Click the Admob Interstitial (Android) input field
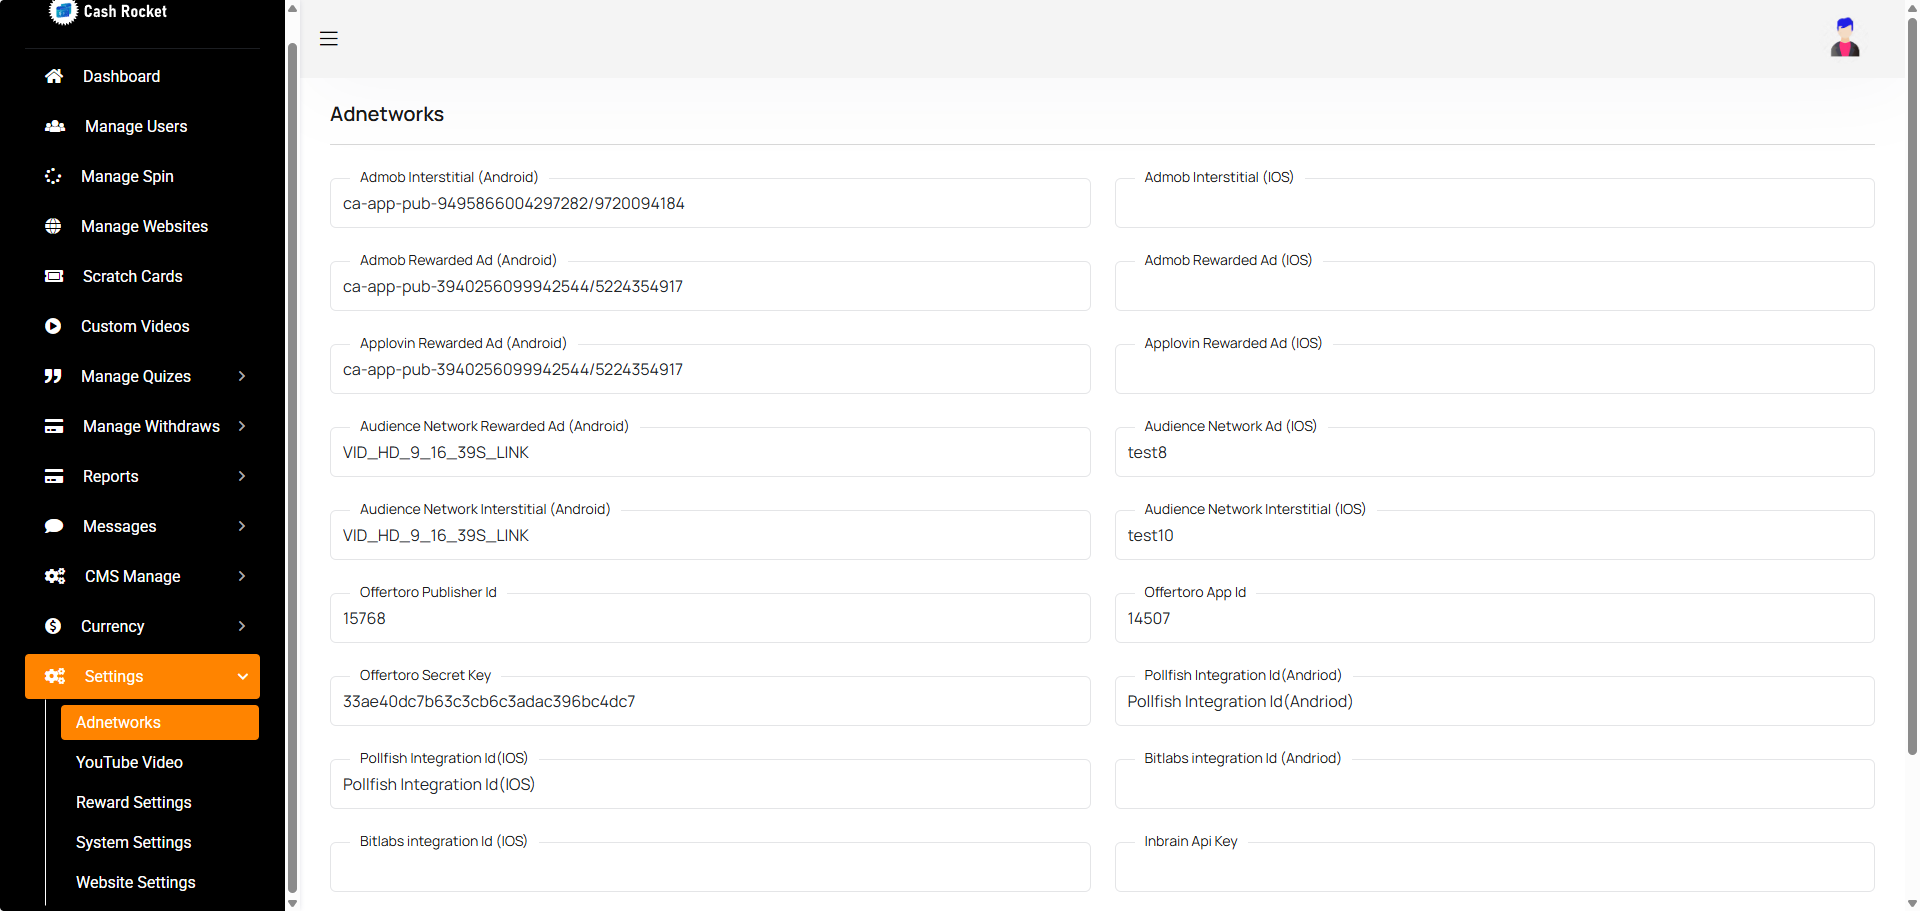 click(710, 204)
